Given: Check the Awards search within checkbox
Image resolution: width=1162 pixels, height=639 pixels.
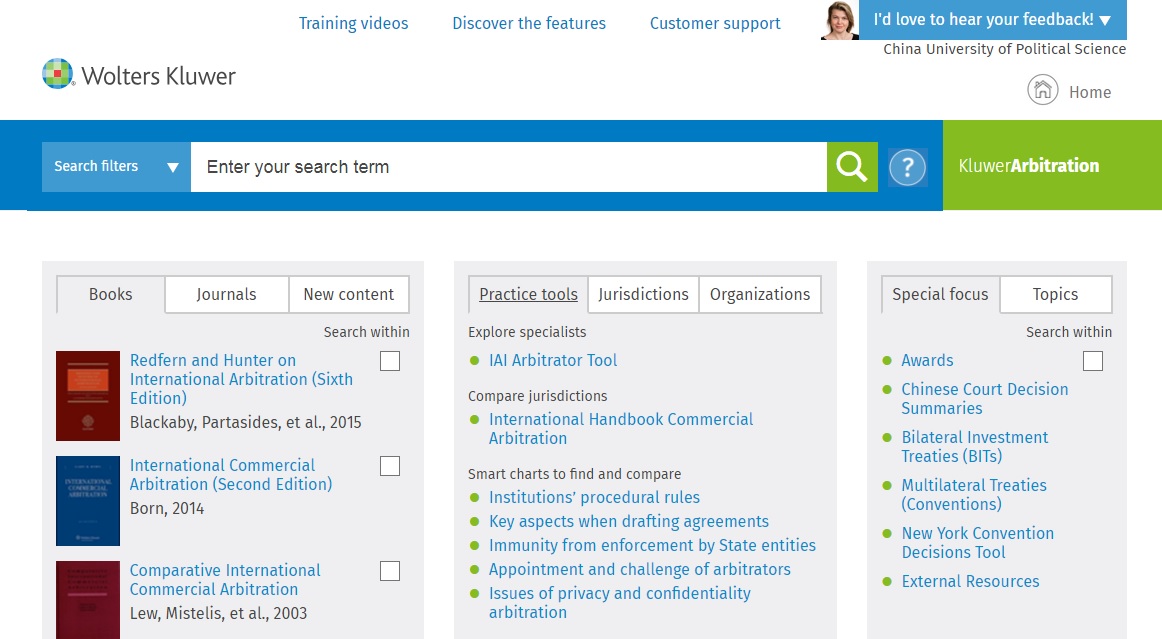Looking at the screenshot, I should 1092,361.
